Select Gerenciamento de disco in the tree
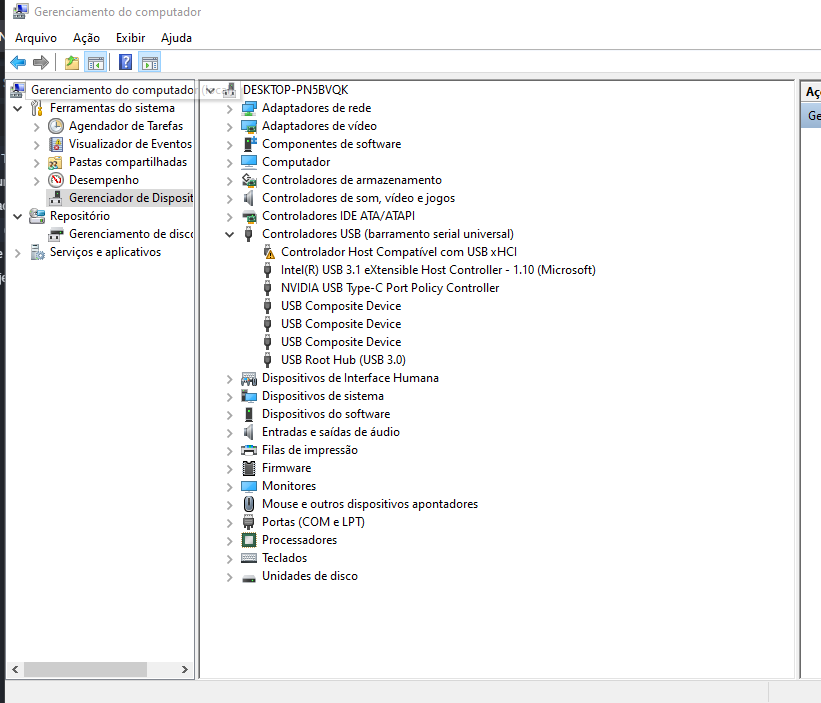821x703 pixels. [131, 234]
